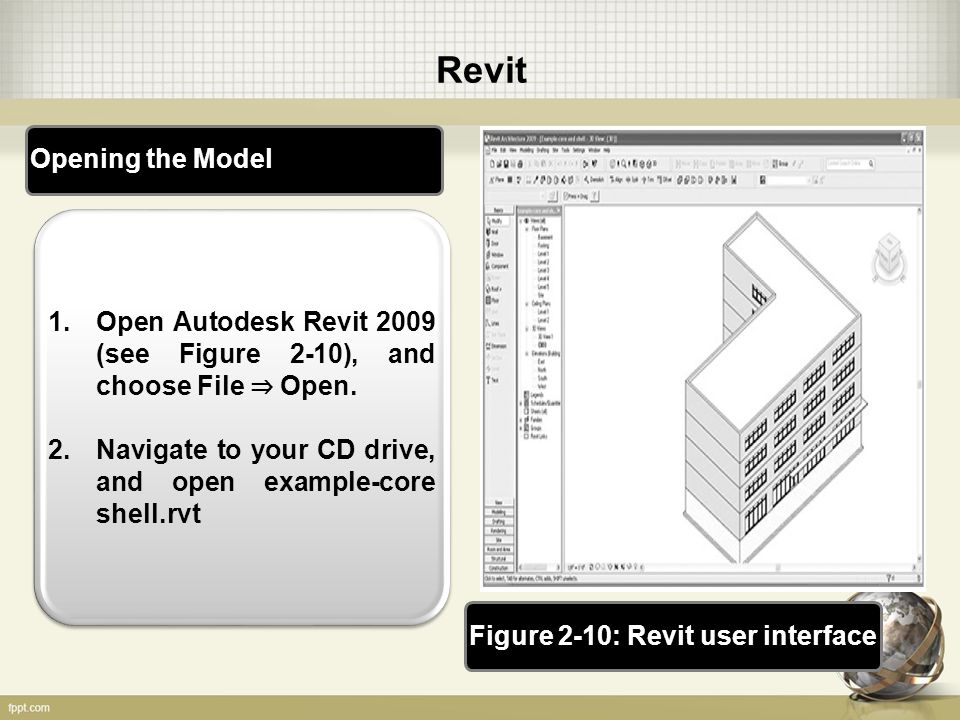960x720 pixels.
Task: Click the Project Browser horizontal scrollbar
Action: click(x=539, y=568)
